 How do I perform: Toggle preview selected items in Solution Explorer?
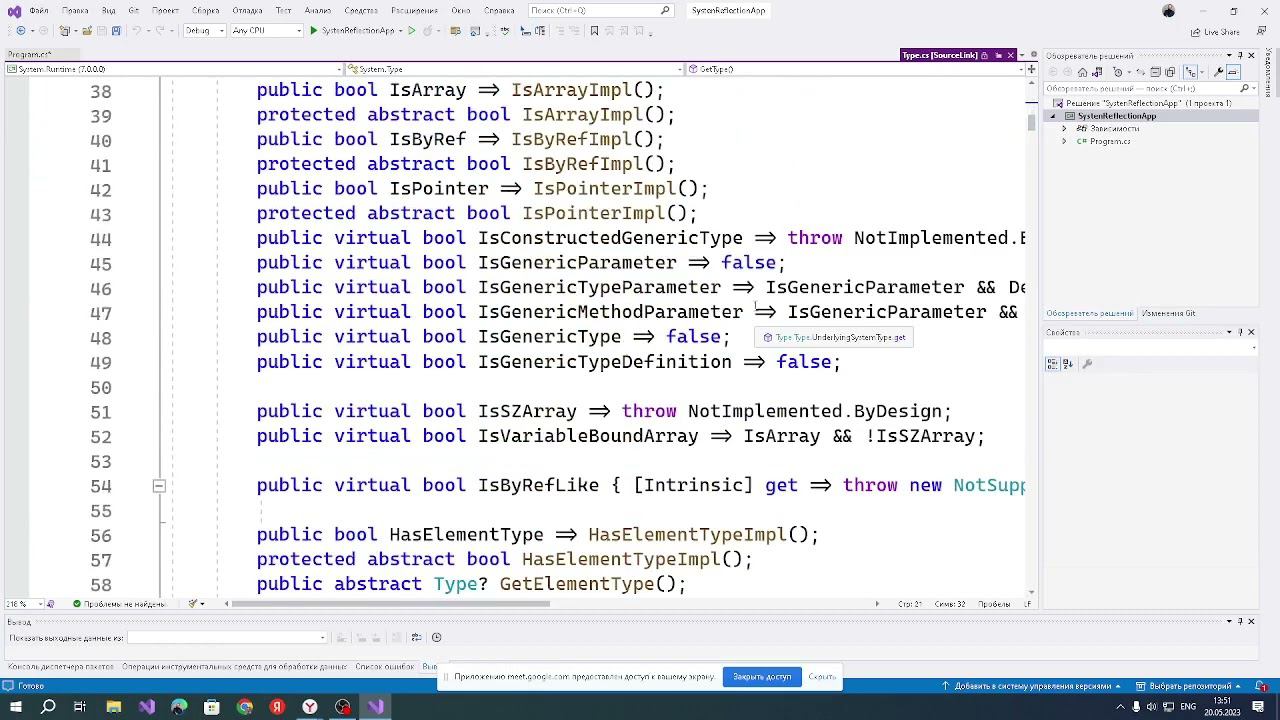click(1233, 72)
